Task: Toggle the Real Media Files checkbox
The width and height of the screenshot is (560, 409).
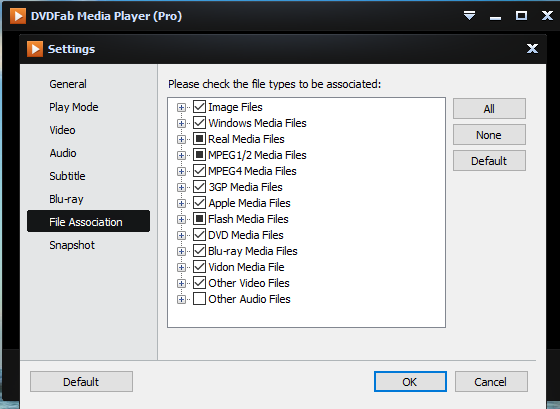Action: (199, 139)
